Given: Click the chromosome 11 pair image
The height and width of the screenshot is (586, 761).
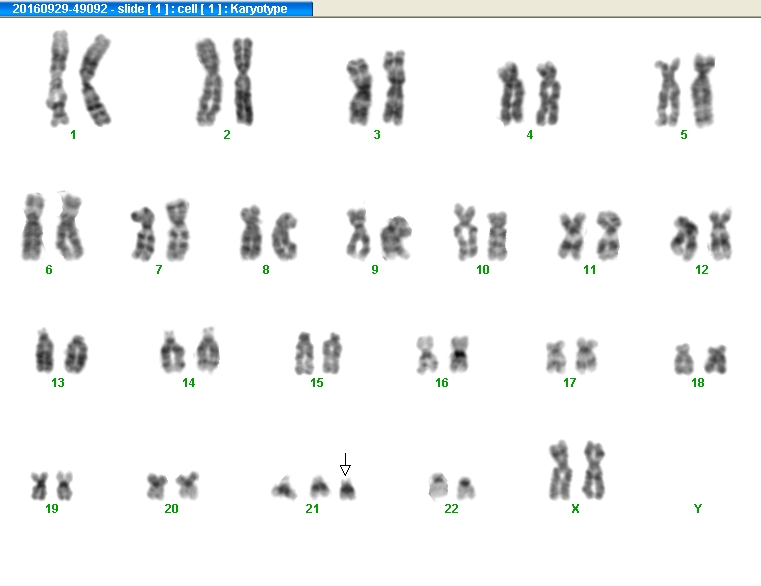Looking at the screenshot, I should (x=590, y=235).
